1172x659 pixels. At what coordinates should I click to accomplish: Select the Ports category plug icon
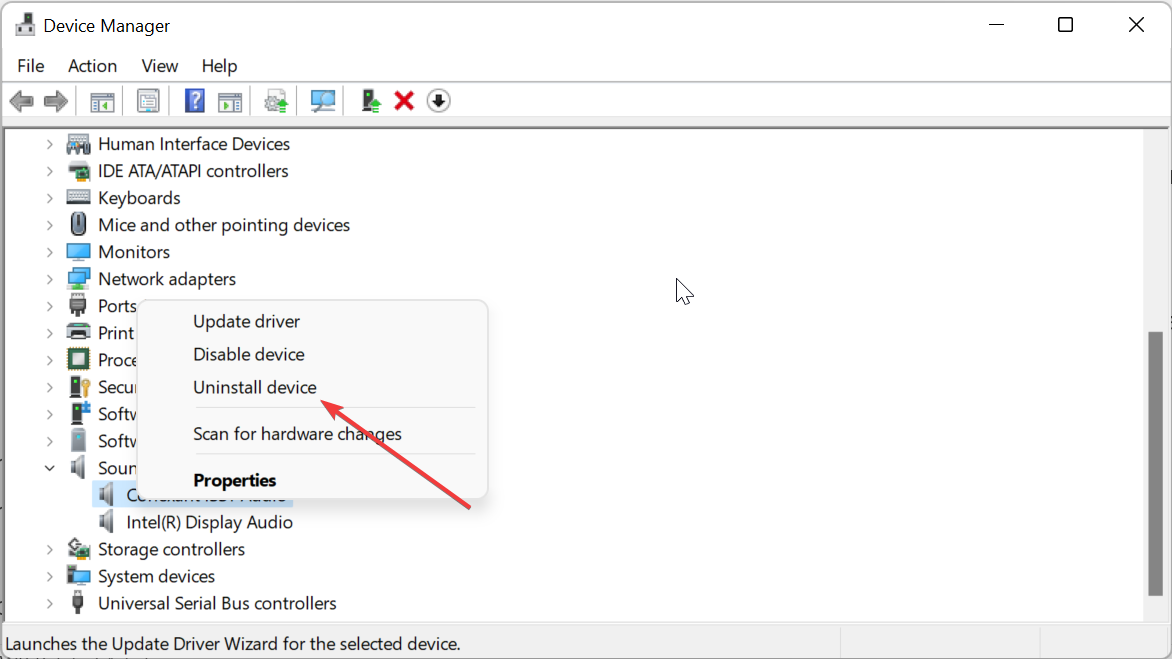pos(78,306)
